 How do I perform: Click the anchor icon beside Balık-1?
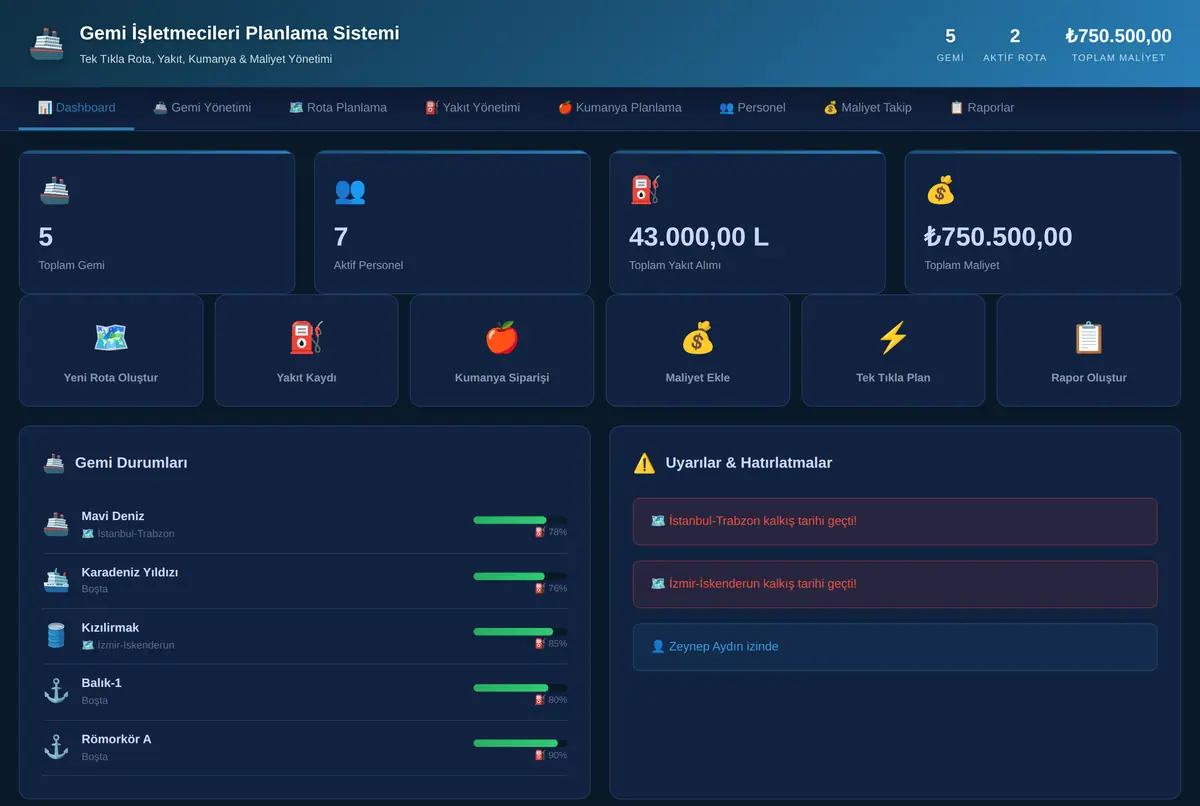[56, 691]
